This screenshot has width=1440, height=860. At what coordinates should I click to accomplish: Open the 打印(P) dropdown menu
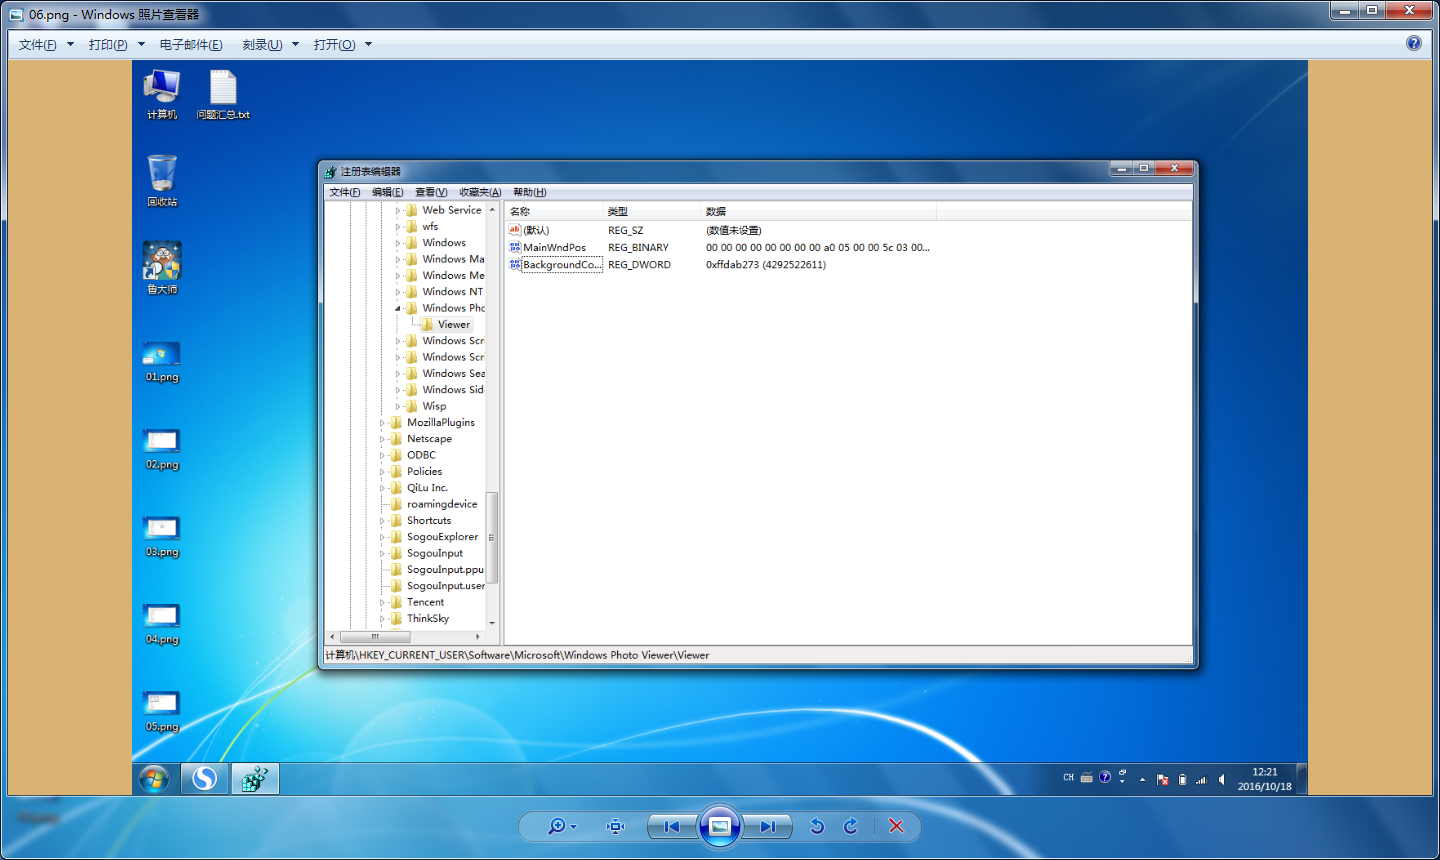[116, 45]
